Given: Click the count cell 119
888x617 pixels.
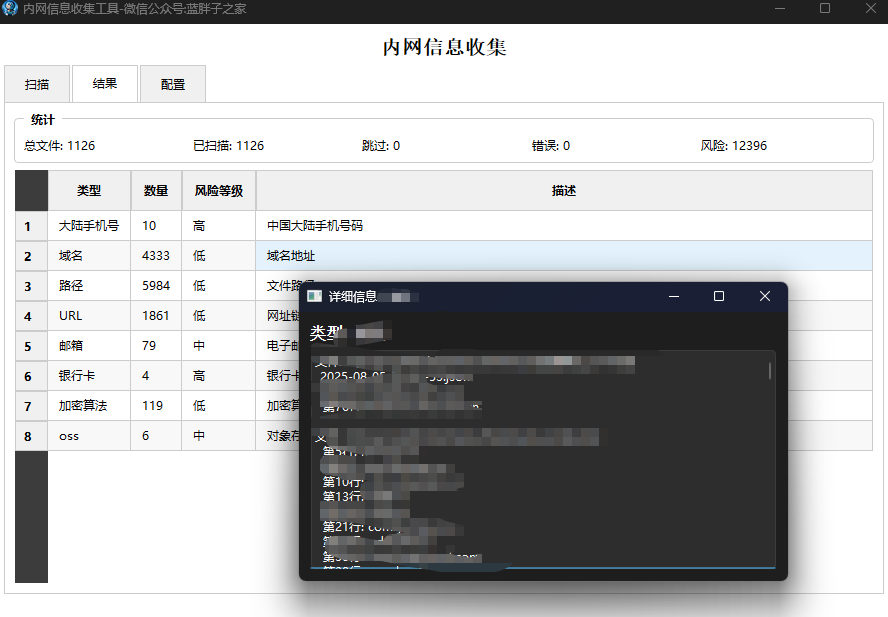Looking at the screenshot, I should pyautogui.click(x=156, y=406).
